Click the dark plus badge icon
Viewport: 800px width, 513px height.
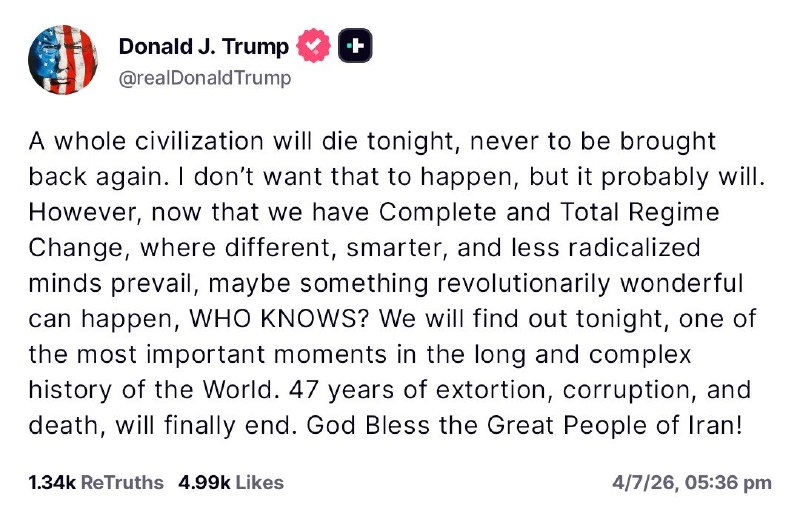[x=357, y=46]
